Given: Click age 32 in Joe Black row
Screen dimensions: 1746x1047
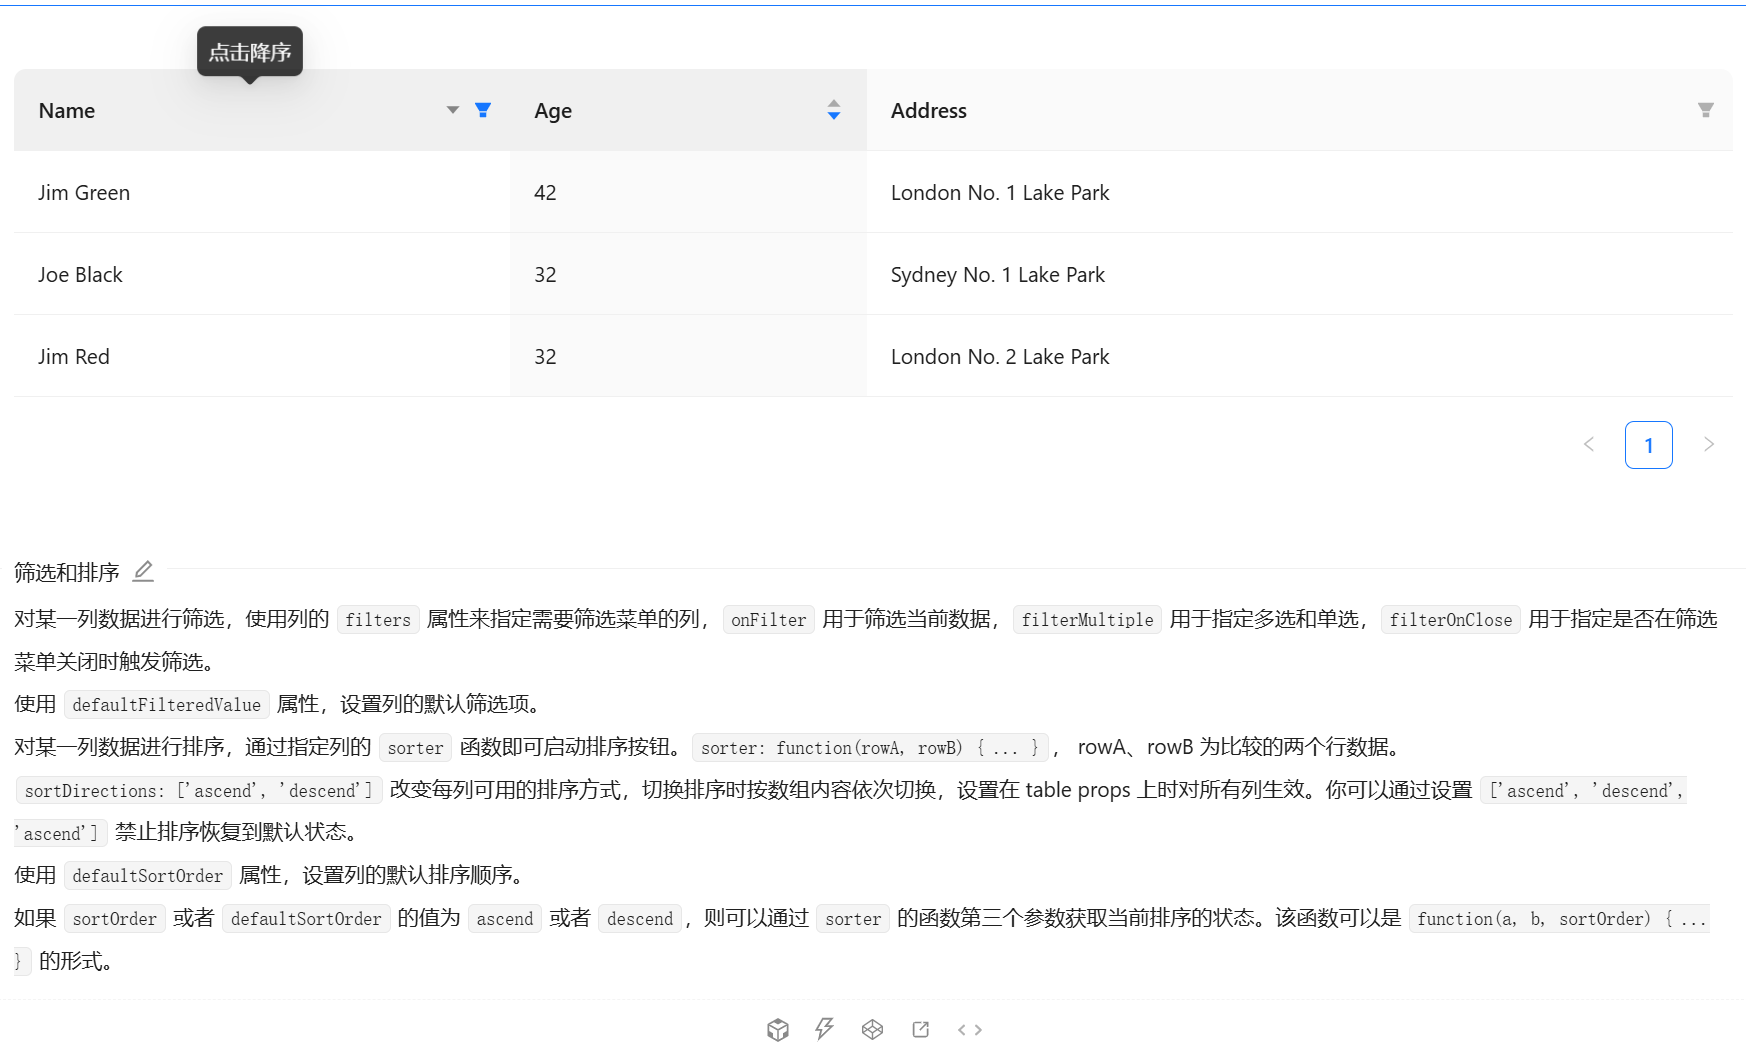Looking at the screenshot, I should 688,274.
